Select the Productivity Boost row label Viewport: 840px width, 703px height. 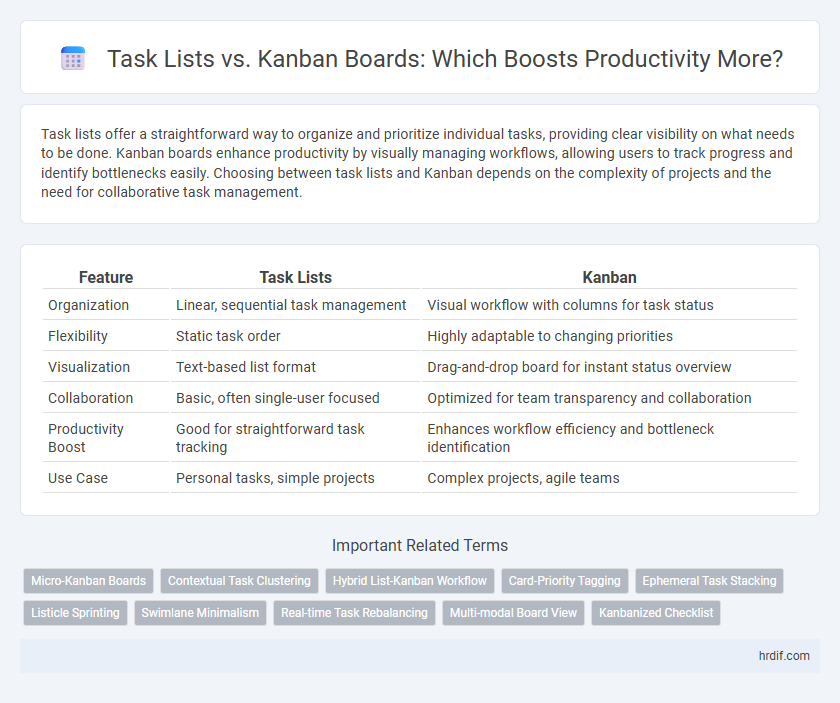[x=86, y=438]
